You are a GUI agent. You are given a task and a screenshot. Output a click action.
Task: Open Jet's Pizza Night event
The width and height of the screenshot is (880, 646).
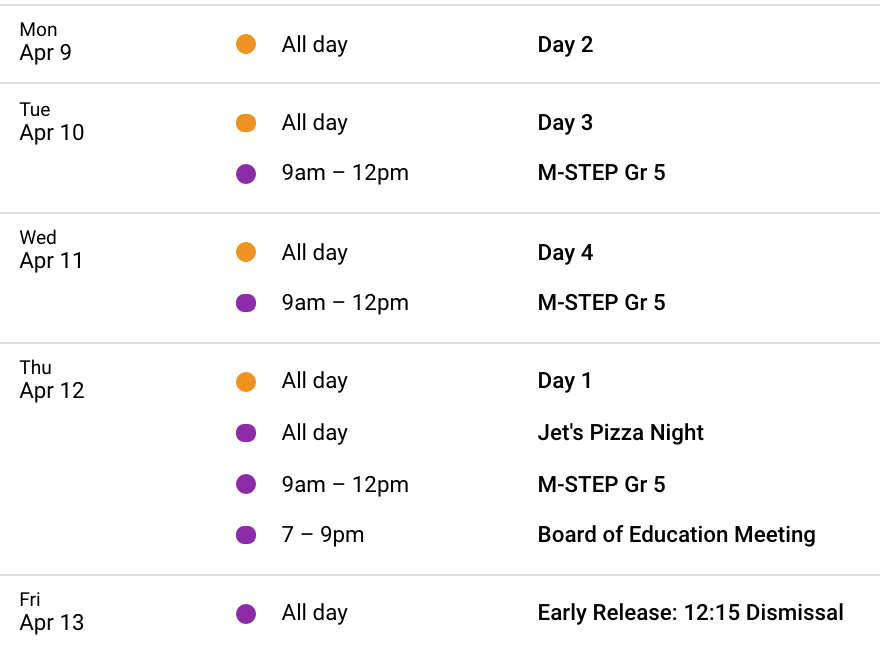pos(620,432)
